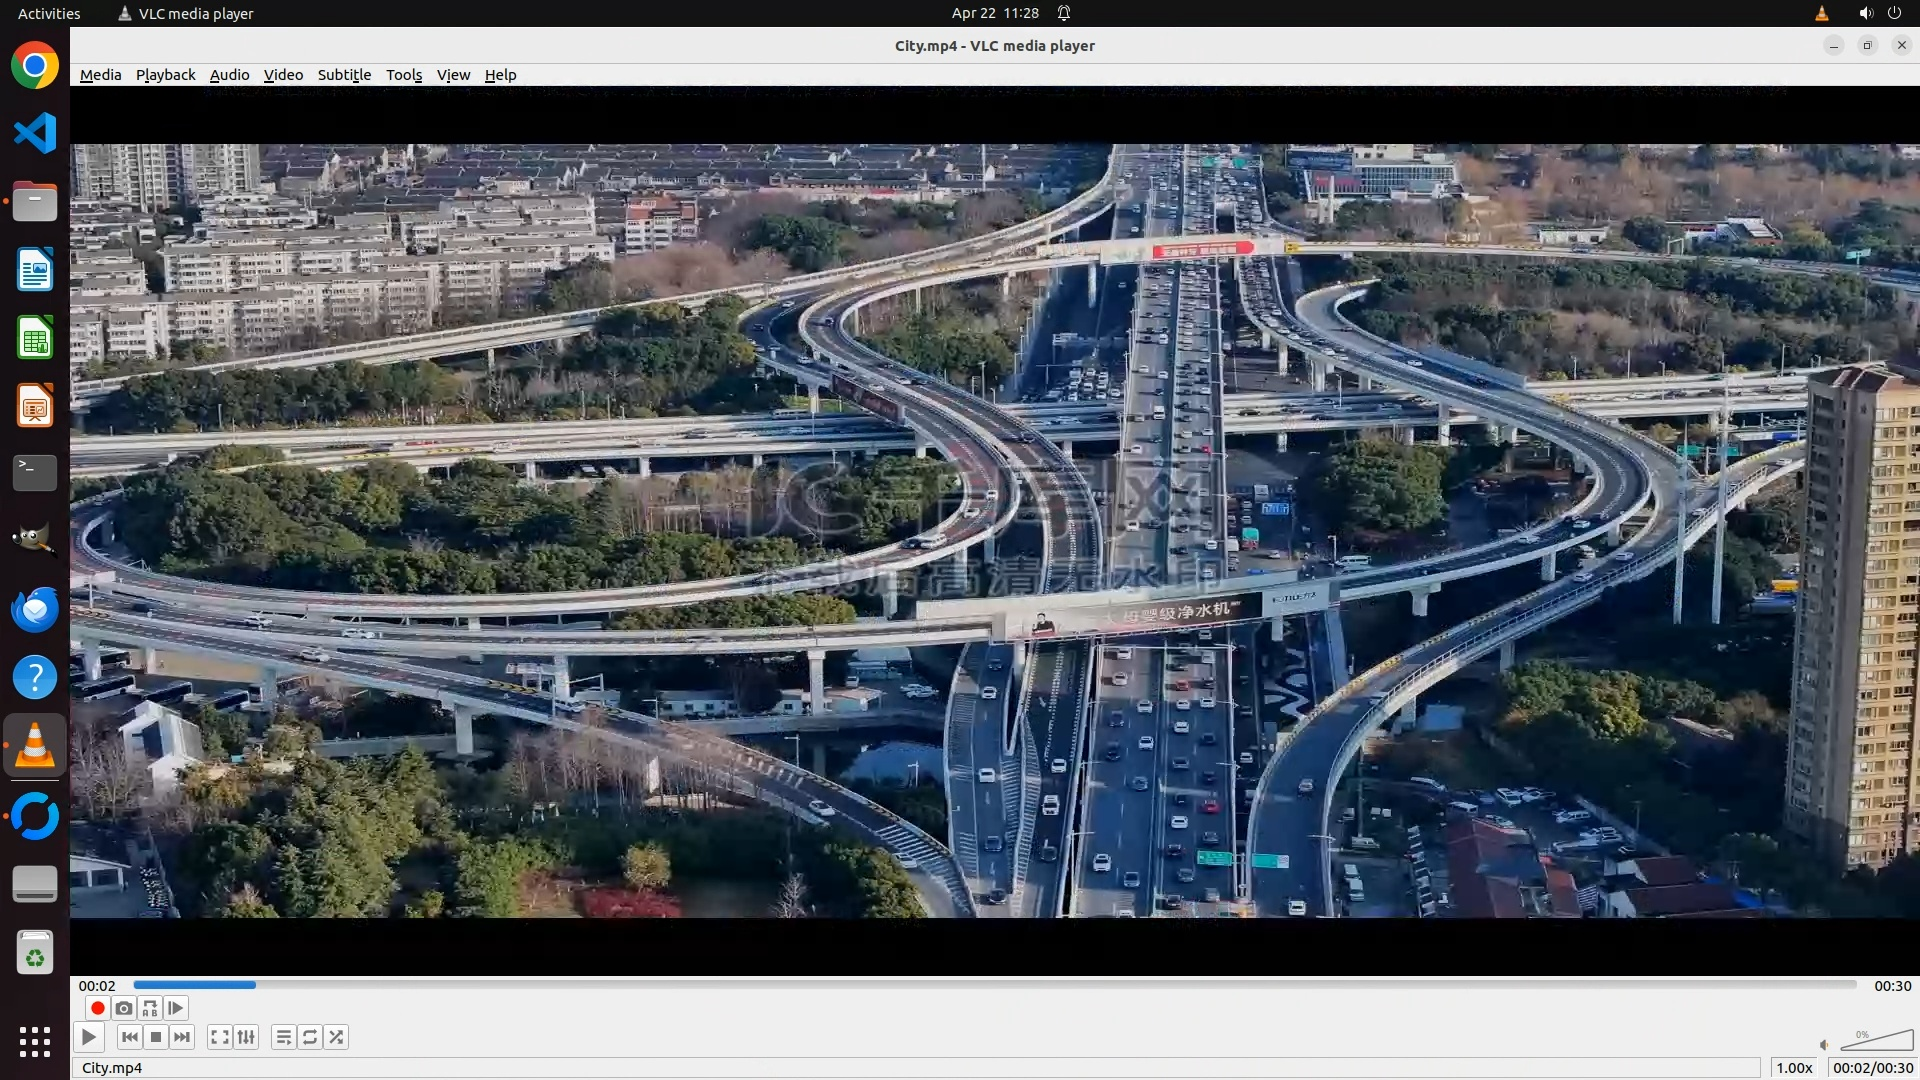Stop playback with the square button
Image resolution: width=1920 pixels, height=1080 pixels.
click(156, 1037)
